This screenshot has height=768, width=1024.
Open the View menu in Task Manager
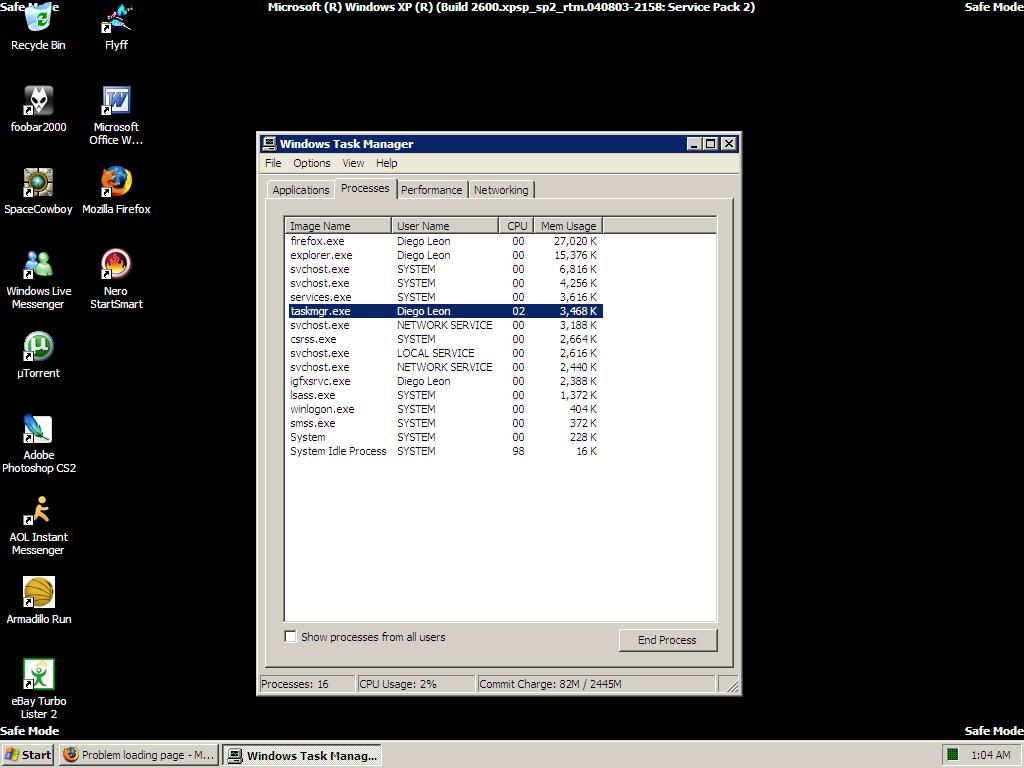[353, 163]
